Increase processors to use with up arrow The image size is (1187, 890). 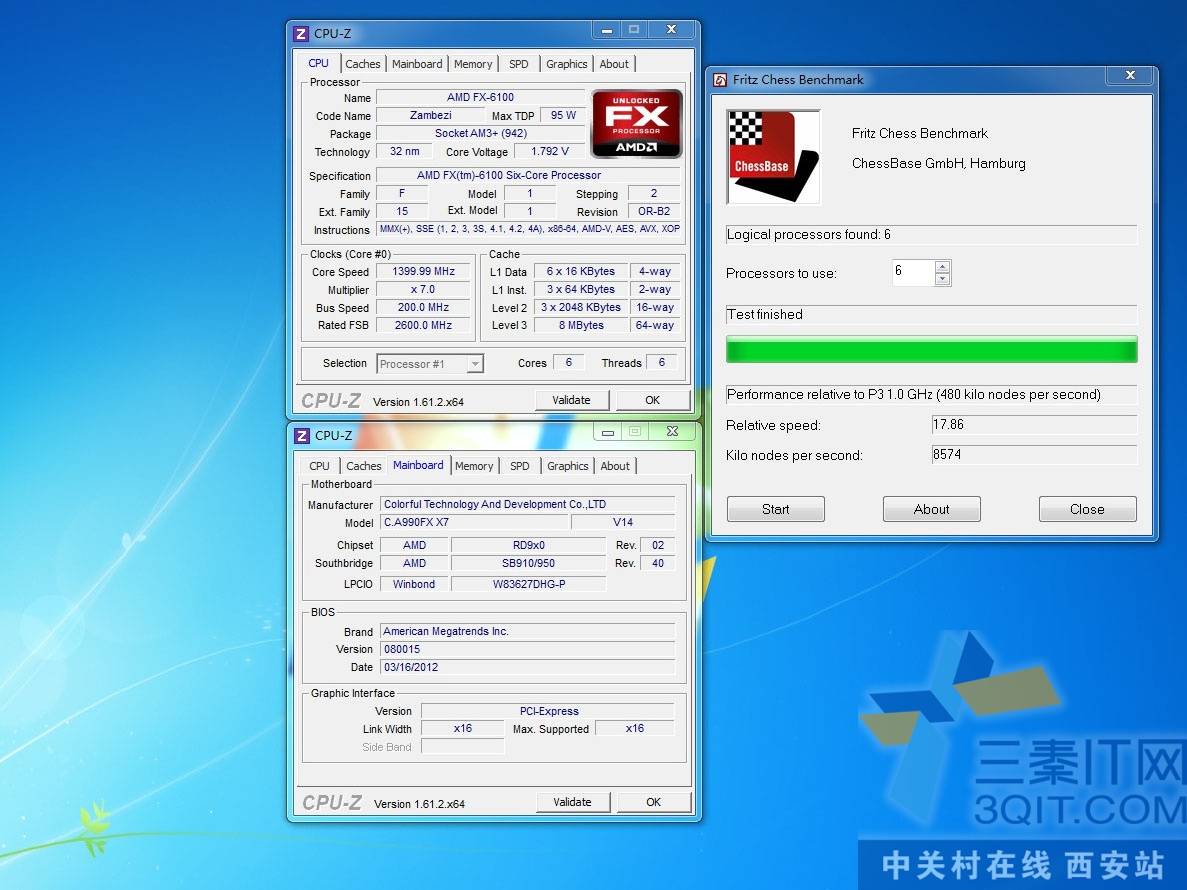[942, 266]
